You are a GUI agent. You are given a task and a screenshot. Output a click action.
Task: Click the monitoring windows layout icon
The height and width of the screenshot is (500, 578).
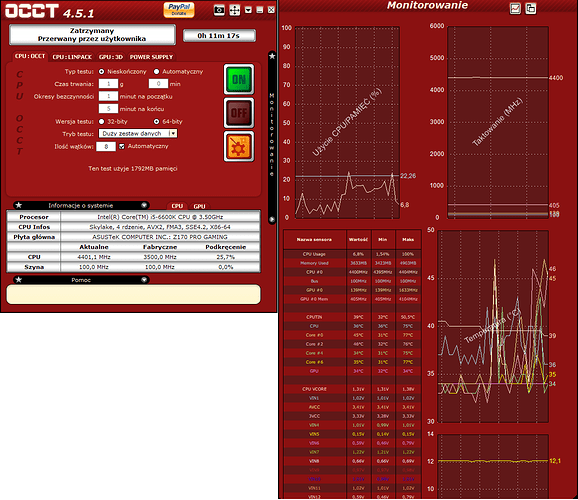click(x=531, y=8)
